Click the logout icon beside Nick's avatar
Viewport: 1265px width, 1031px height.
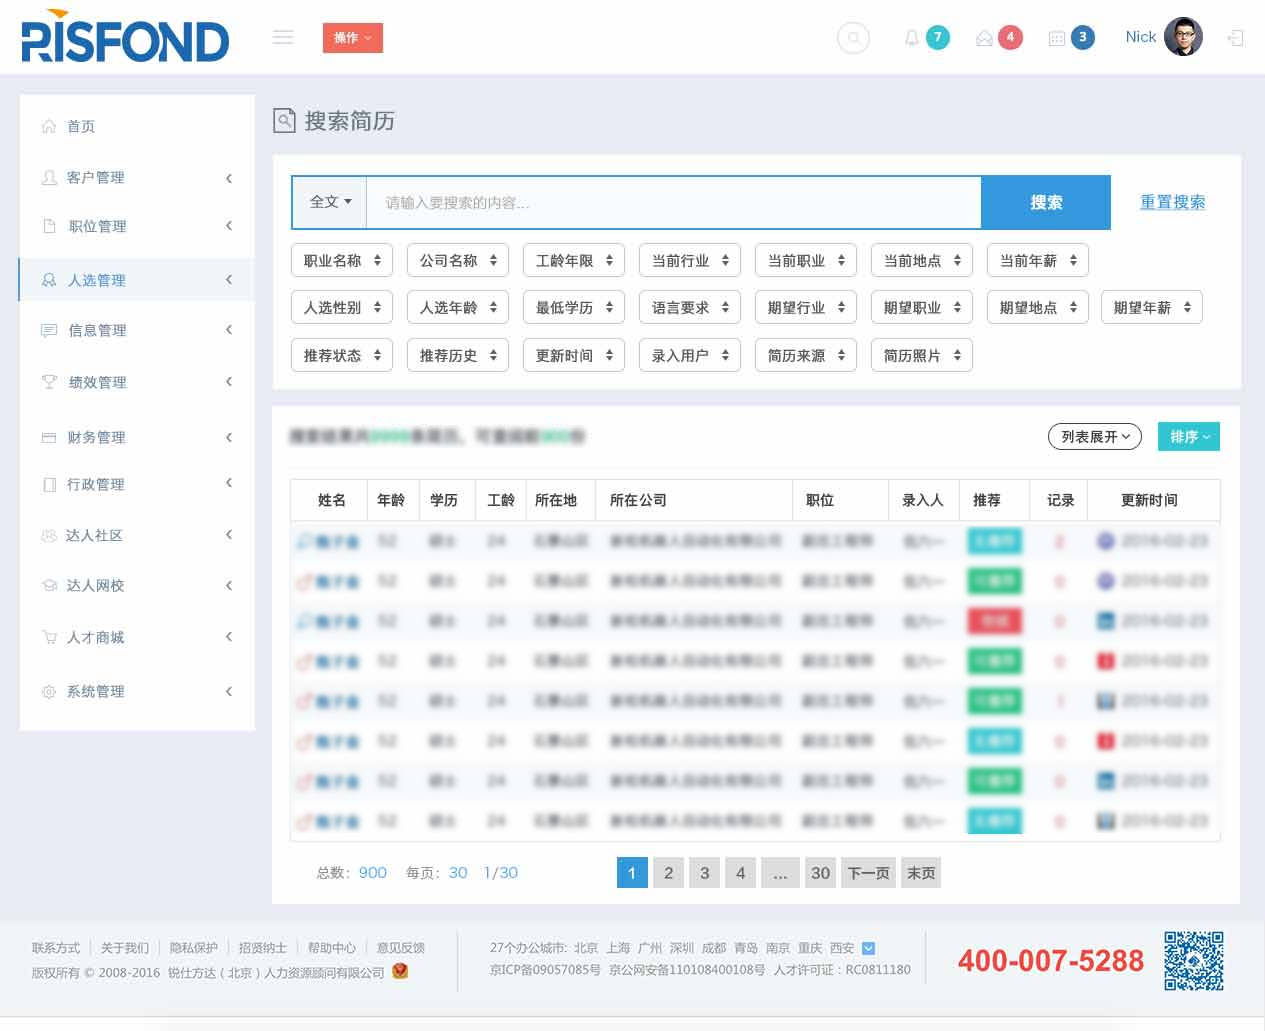pos(1236,38)
